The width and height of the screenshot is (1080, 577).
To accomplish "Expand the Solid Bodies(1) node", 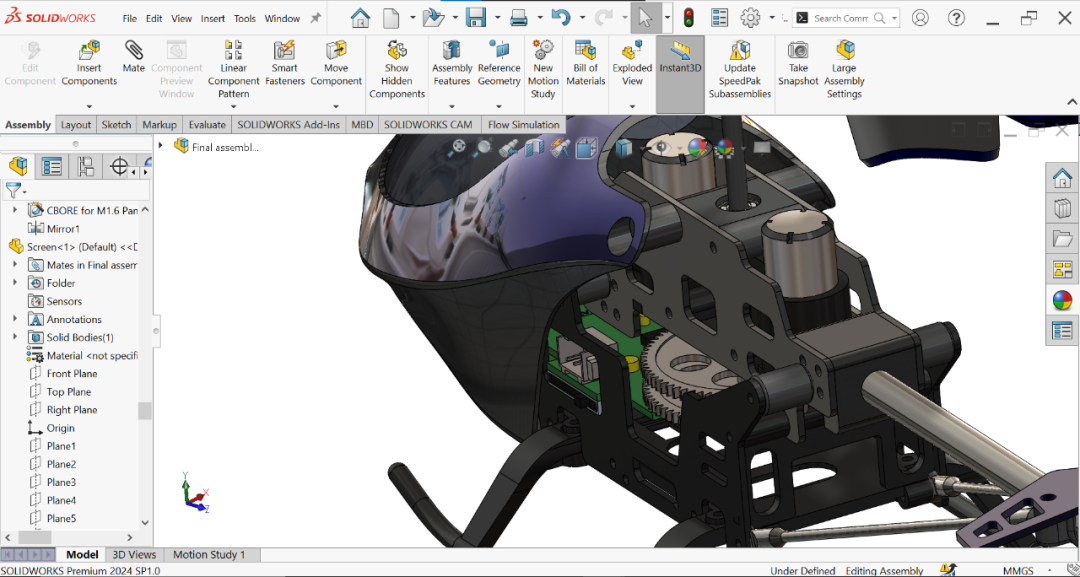I will click(15, 337).
